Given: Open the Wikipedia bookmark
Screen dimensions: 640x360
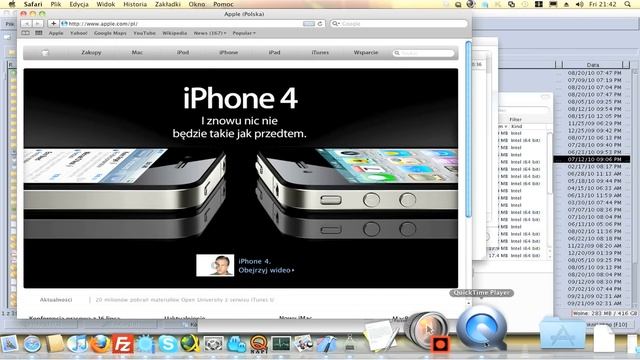Looking at the screenshot, I should coord(174,33).
